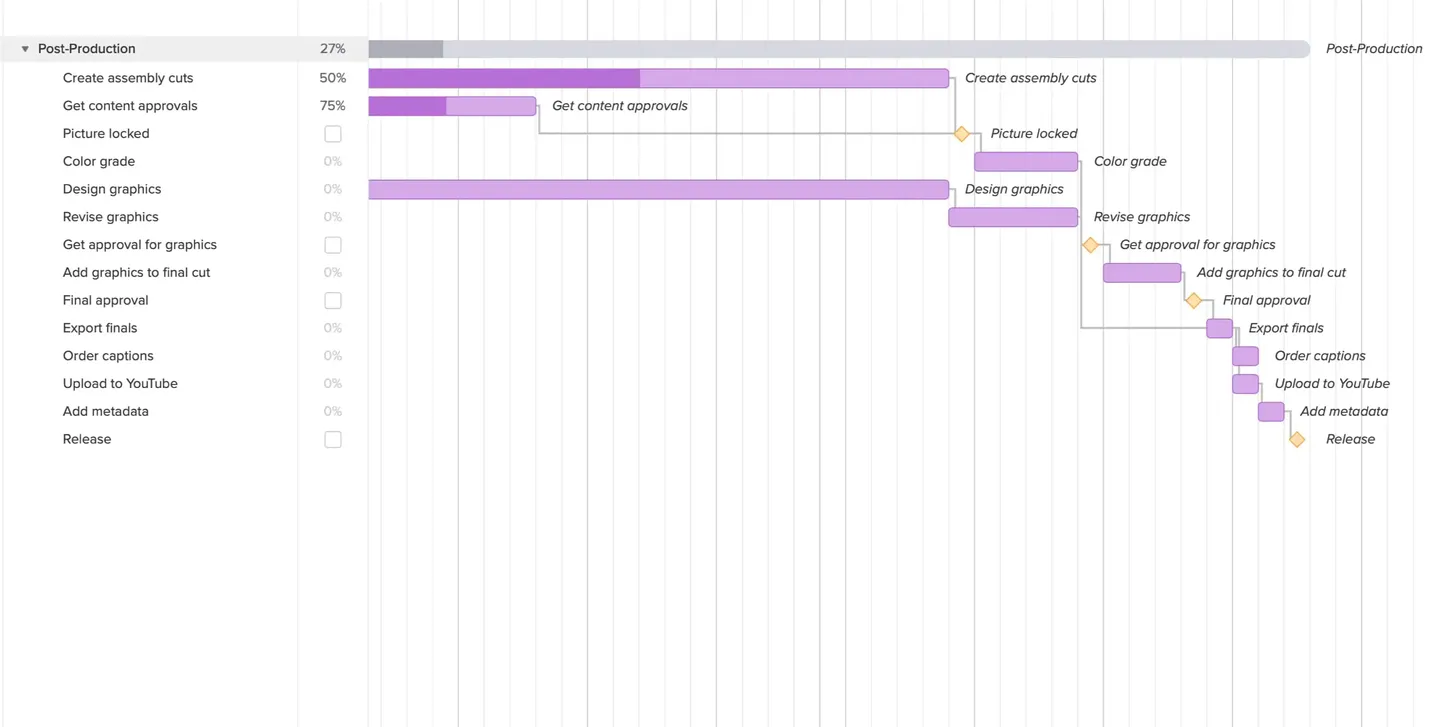Select the Post-Production summary bar
Screen dimensions: 1430x727
pos(839,49)
